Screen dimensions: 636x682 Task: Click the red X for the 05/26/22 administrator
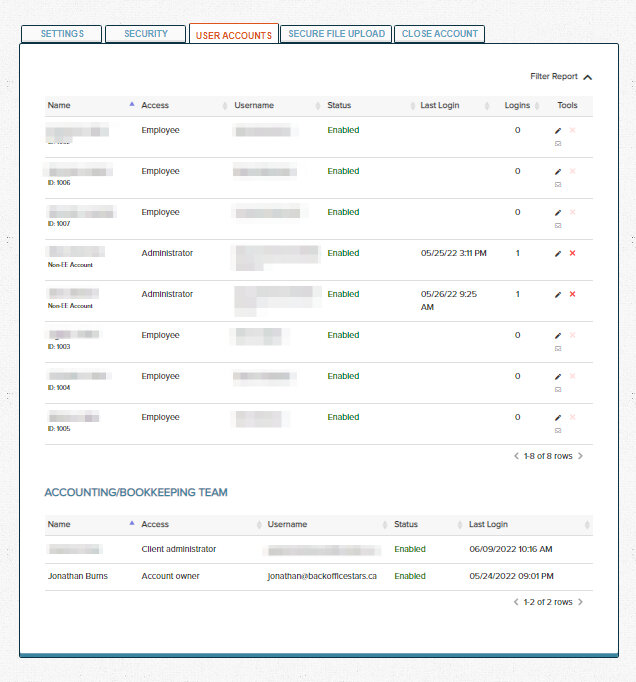coord(572,295)
